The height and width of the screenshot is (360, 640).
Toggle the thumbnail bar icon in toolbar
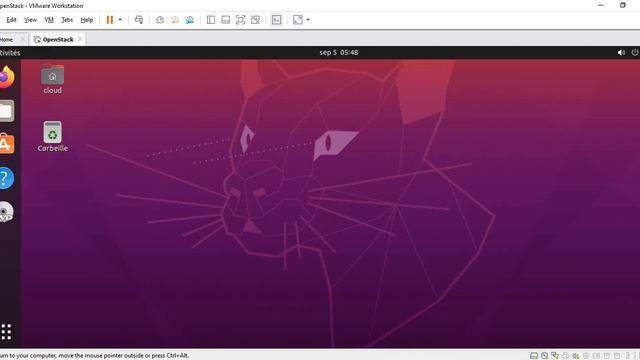coord(225,20)
